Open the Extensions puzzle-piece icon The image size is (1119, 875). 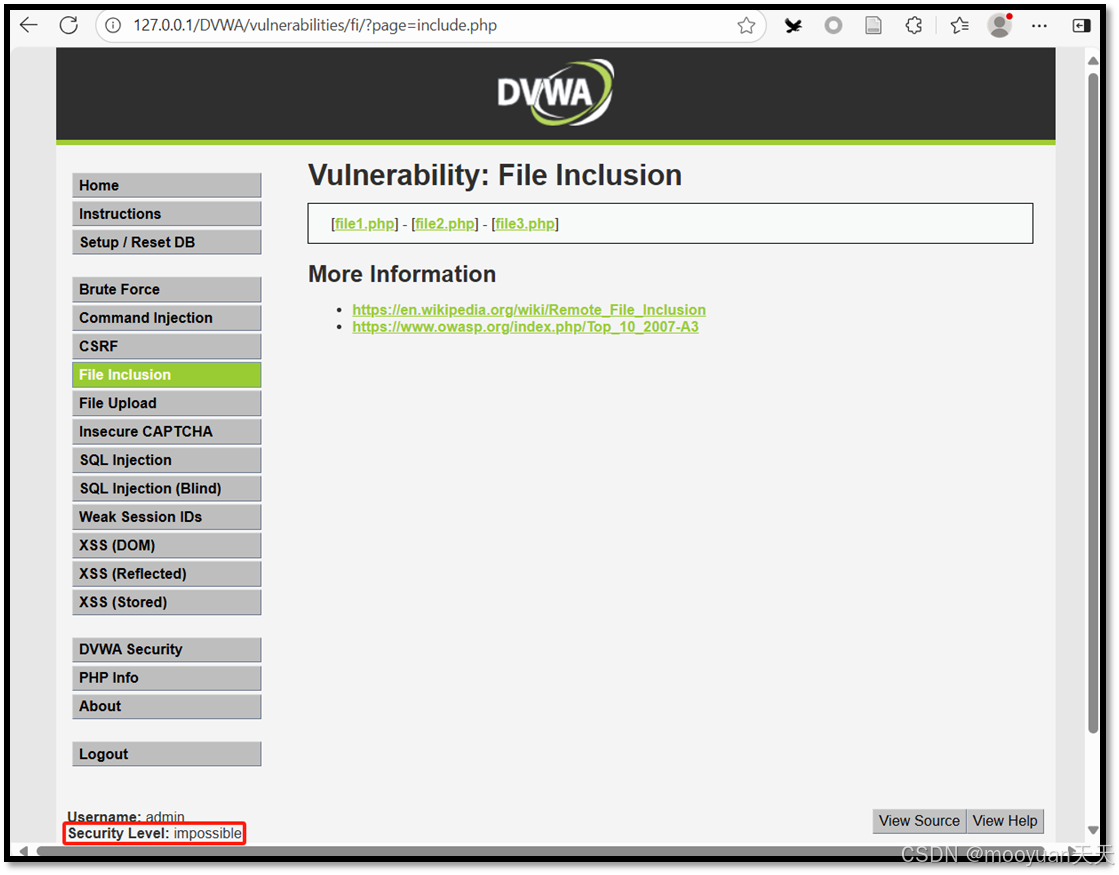[x=913, y=26]
